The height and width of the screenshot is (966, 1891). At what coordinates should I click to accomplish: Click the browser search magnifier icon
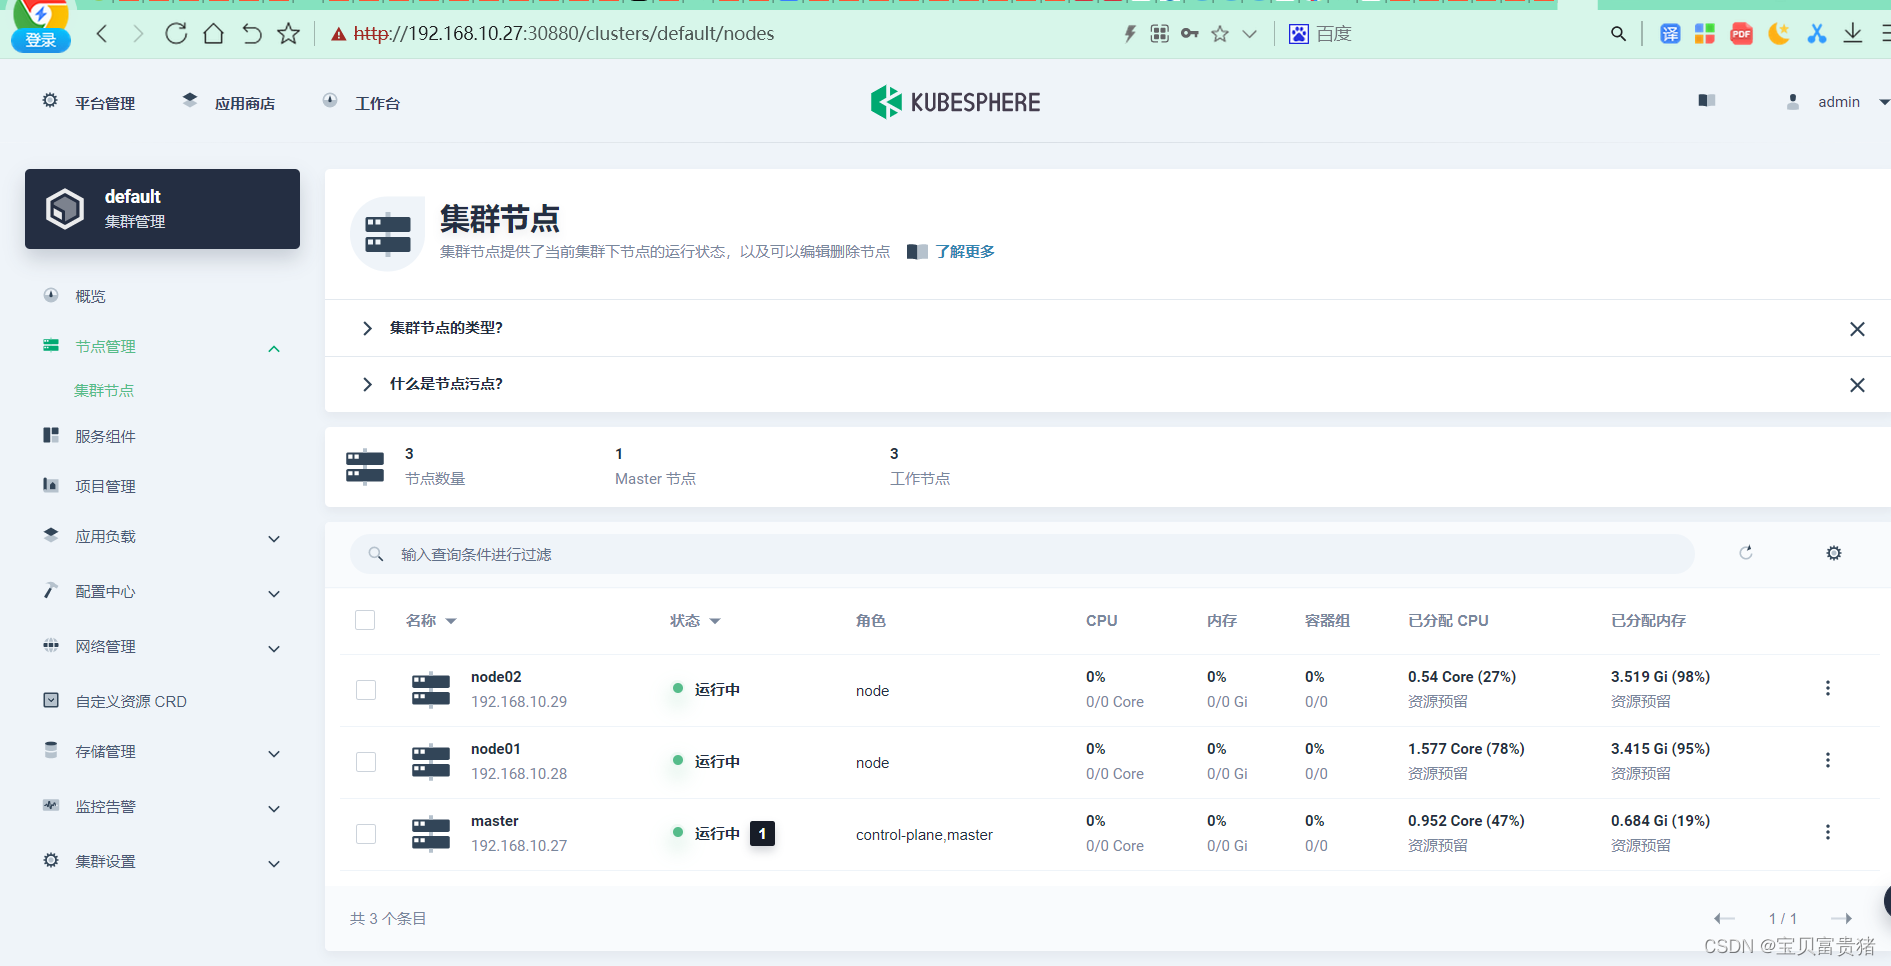coord(1618,34)
